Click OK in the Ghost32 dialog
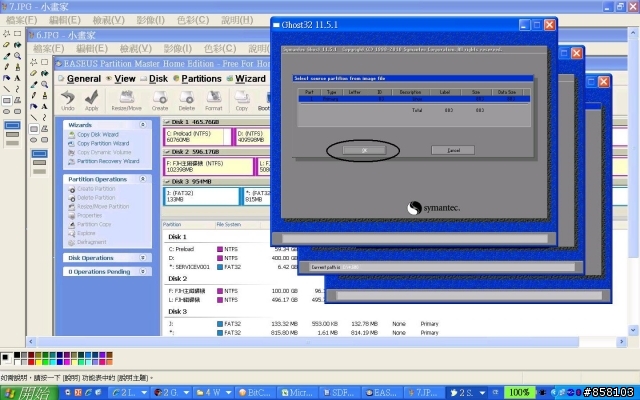This screenshot has height=400, width=640. tap(364, 150)
